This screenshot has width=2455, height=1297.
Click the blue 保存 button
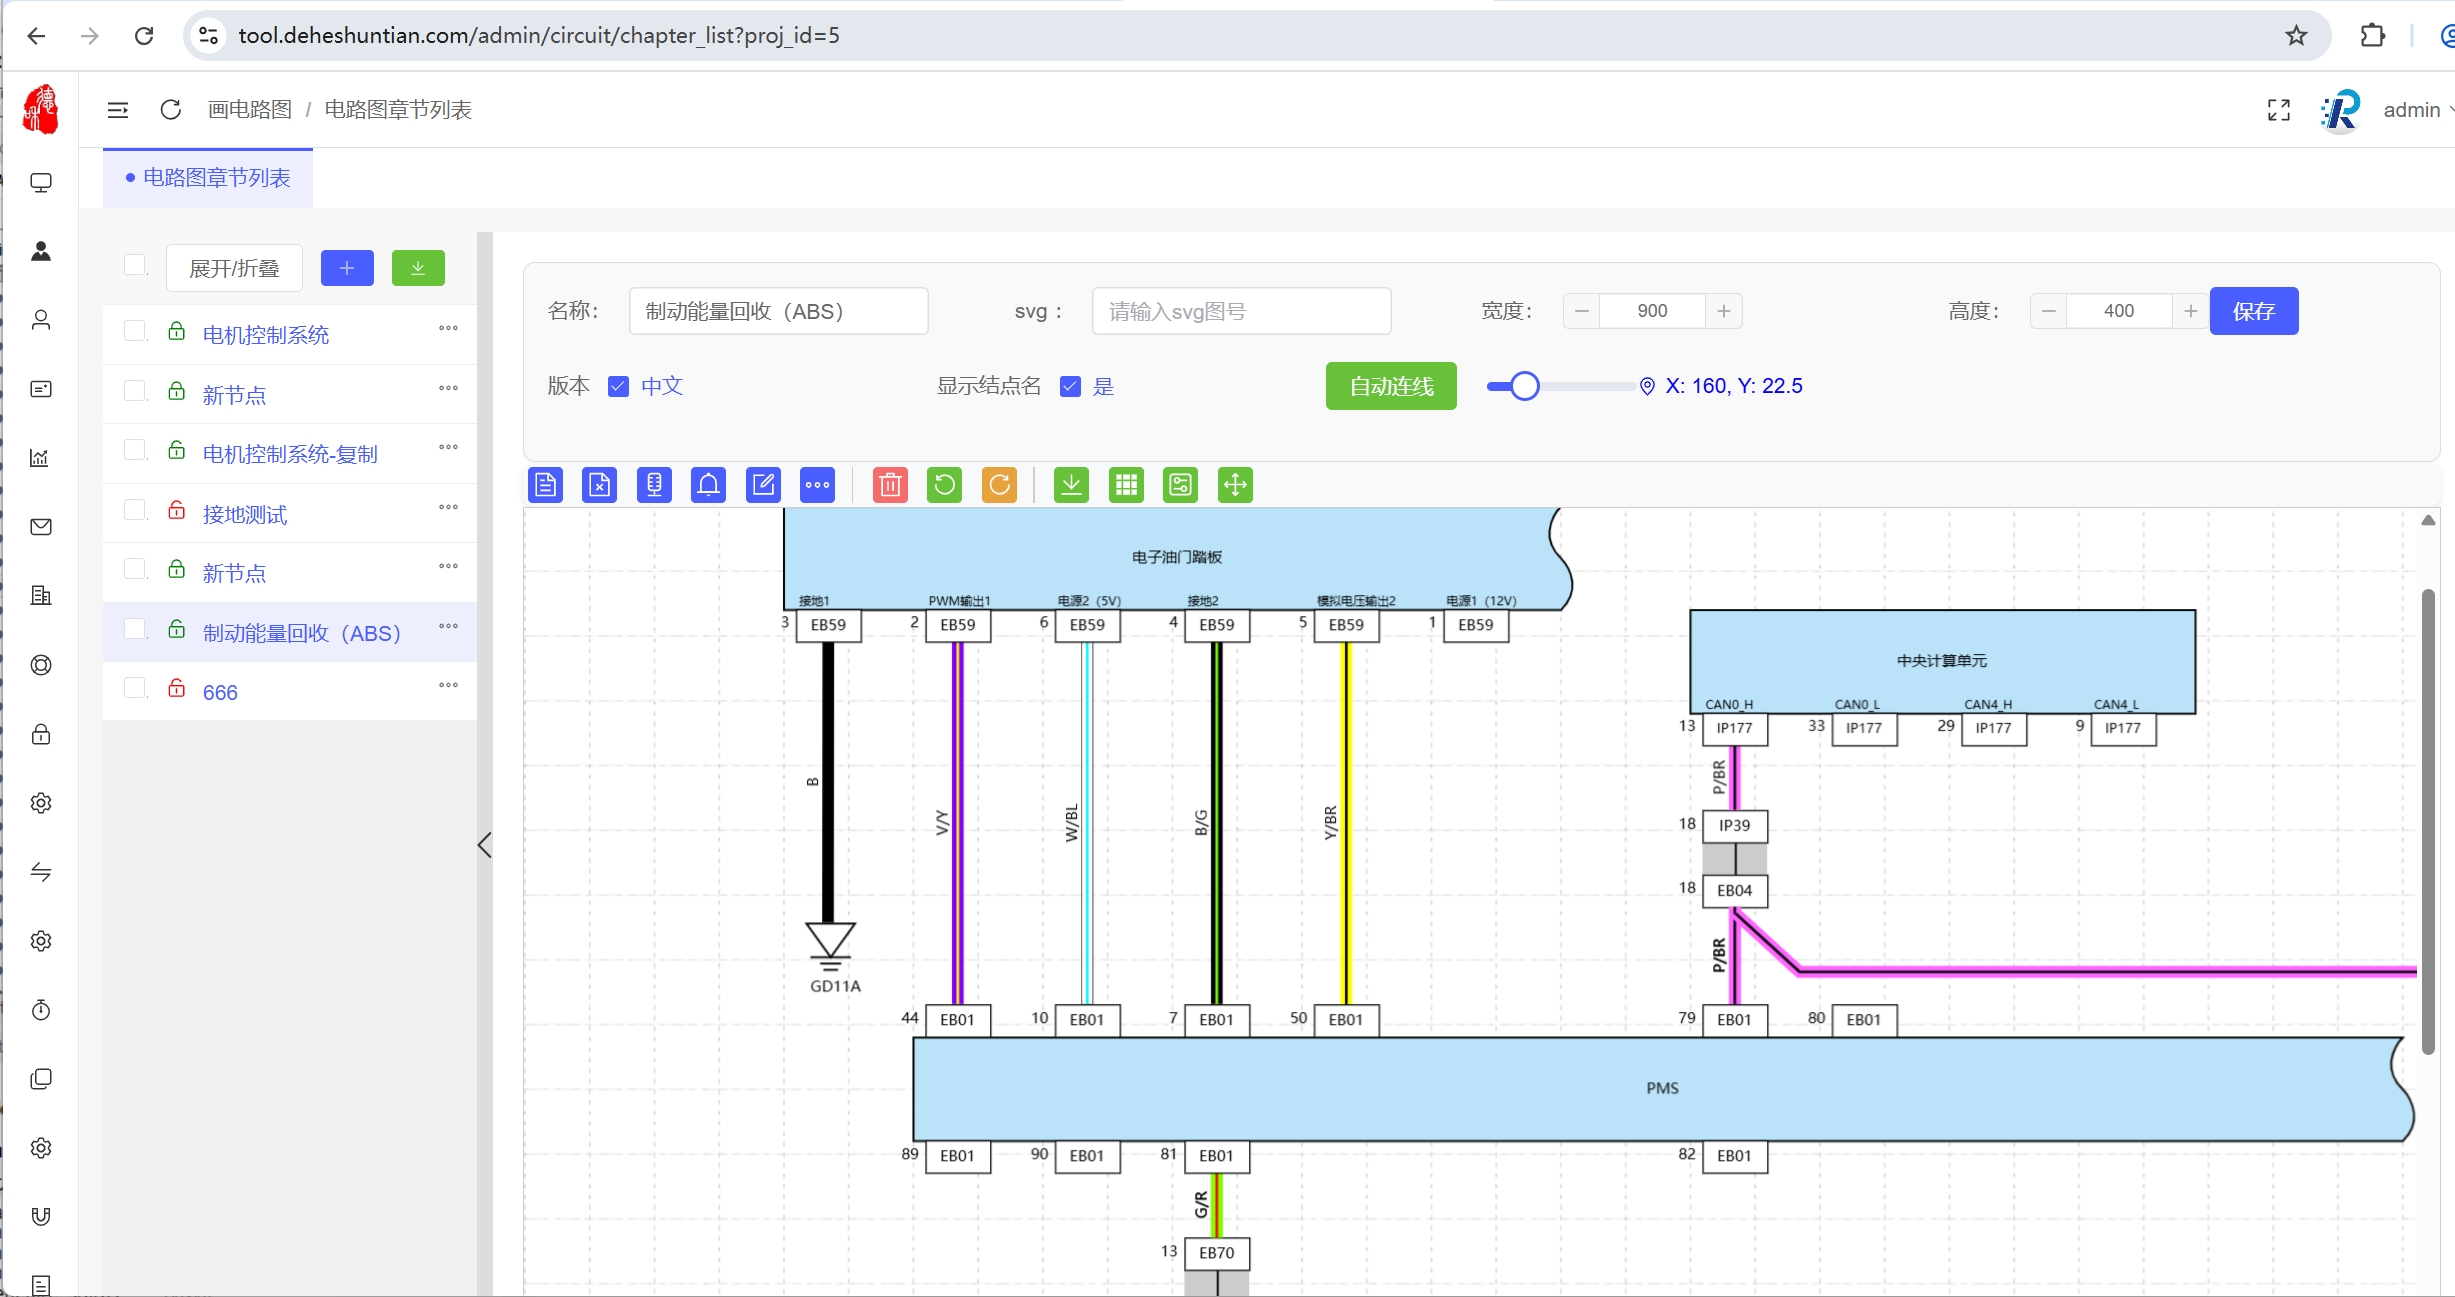(2253, 312)
